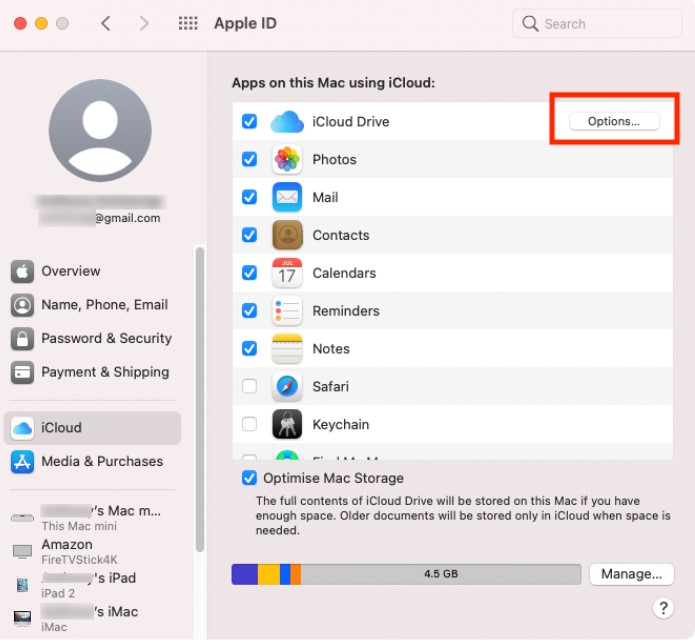Click the Safari compass icon

tap(287, 386)
